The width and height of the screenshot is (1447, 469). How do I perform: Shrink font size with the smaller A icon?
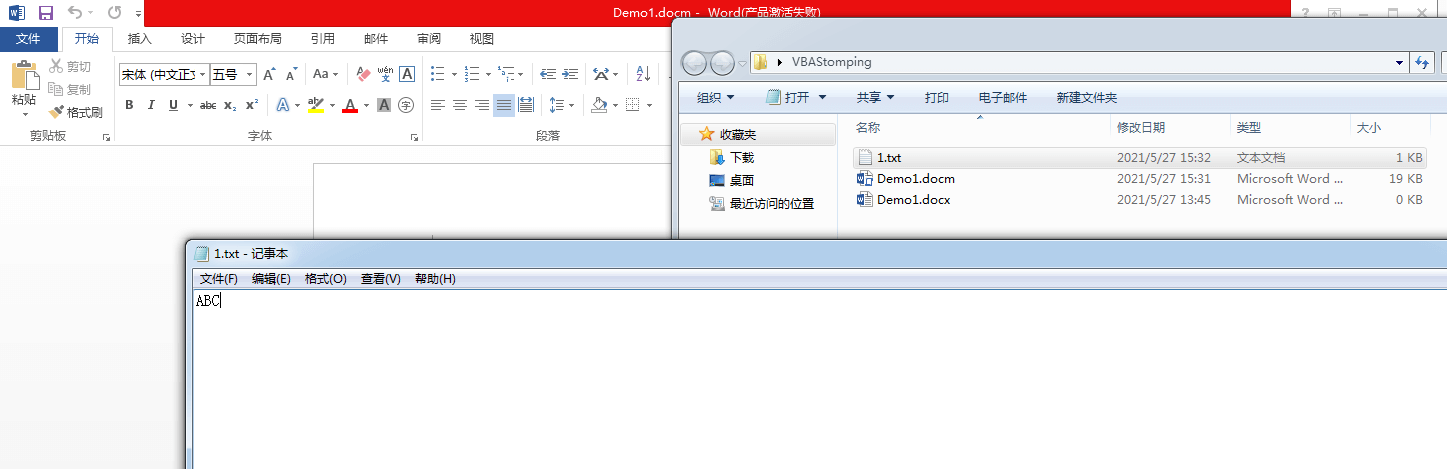click(291, 74)
